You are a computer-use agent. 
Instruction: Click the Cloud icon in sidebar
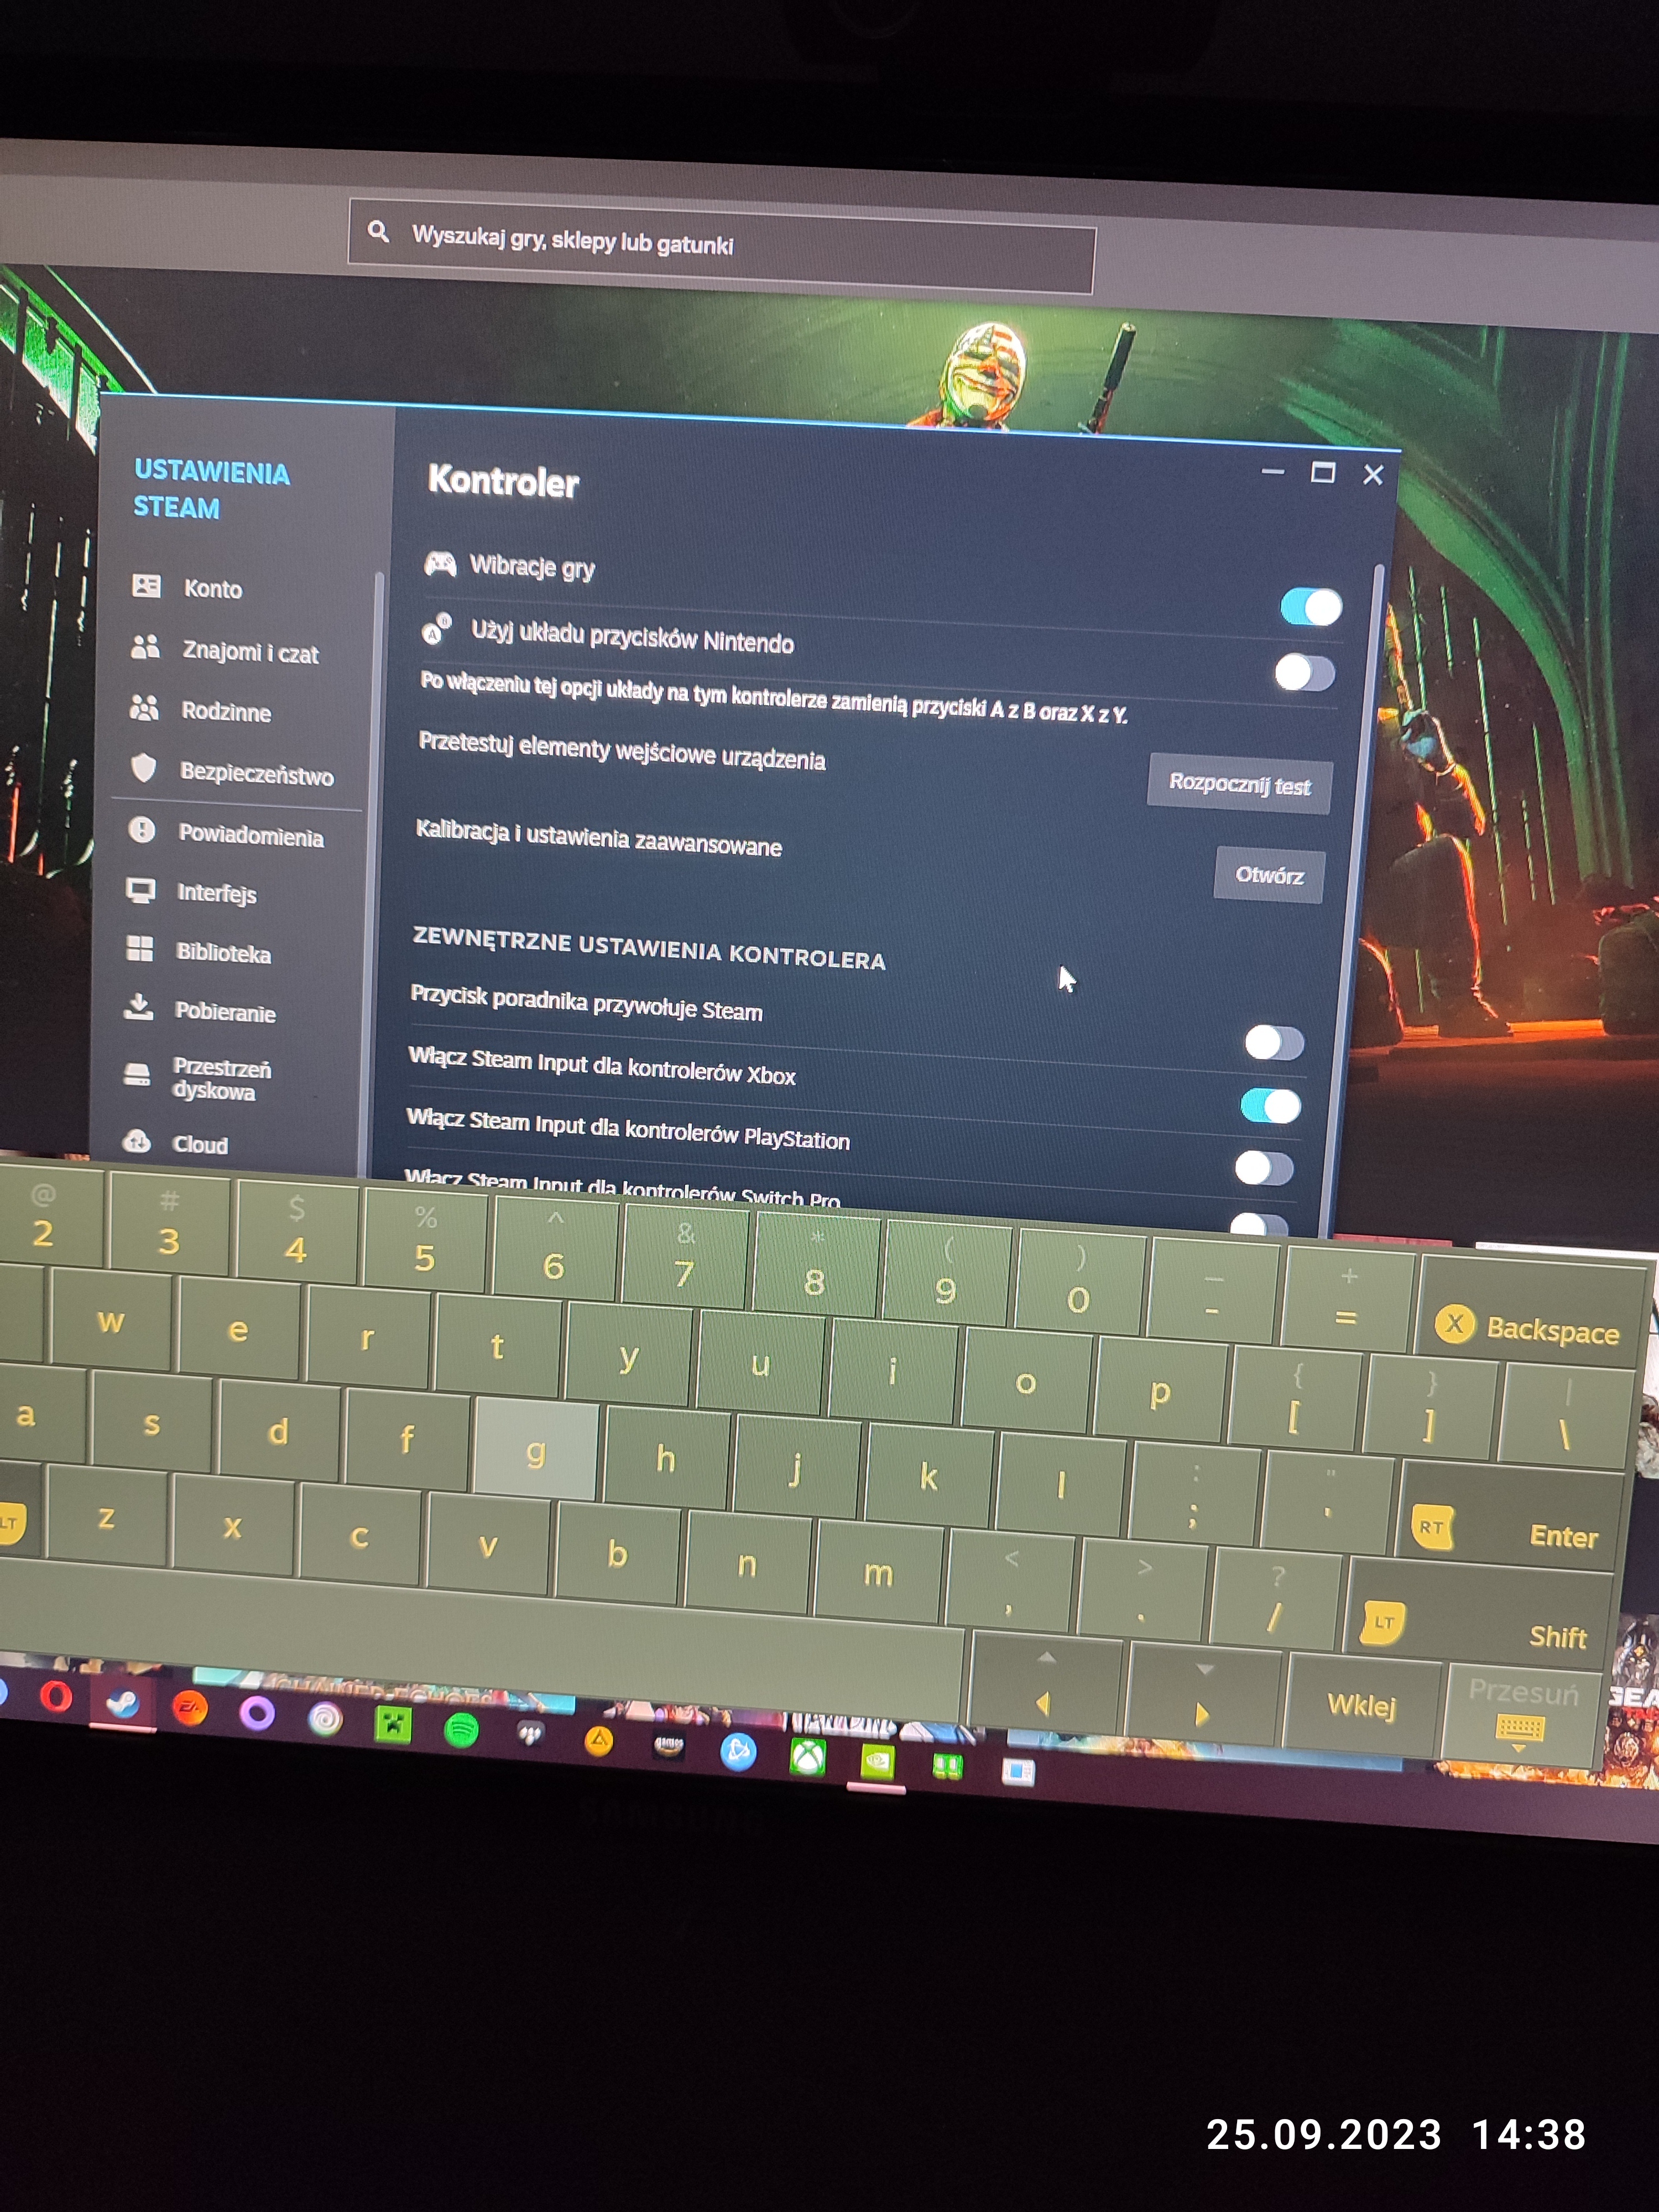click(x=136, y=1141)
